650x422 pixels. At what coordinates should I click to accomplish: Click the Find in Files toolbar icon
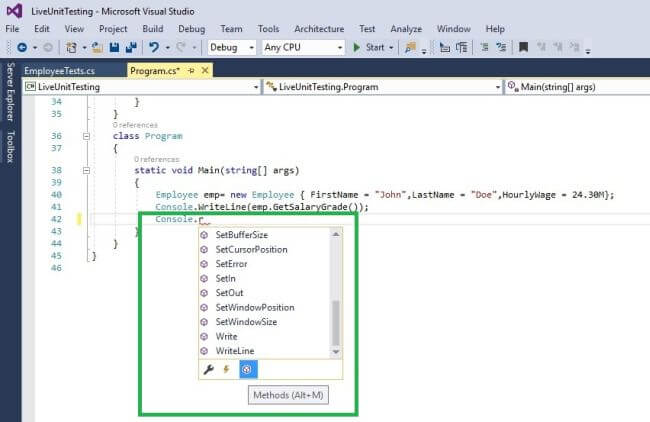point(410,48)
